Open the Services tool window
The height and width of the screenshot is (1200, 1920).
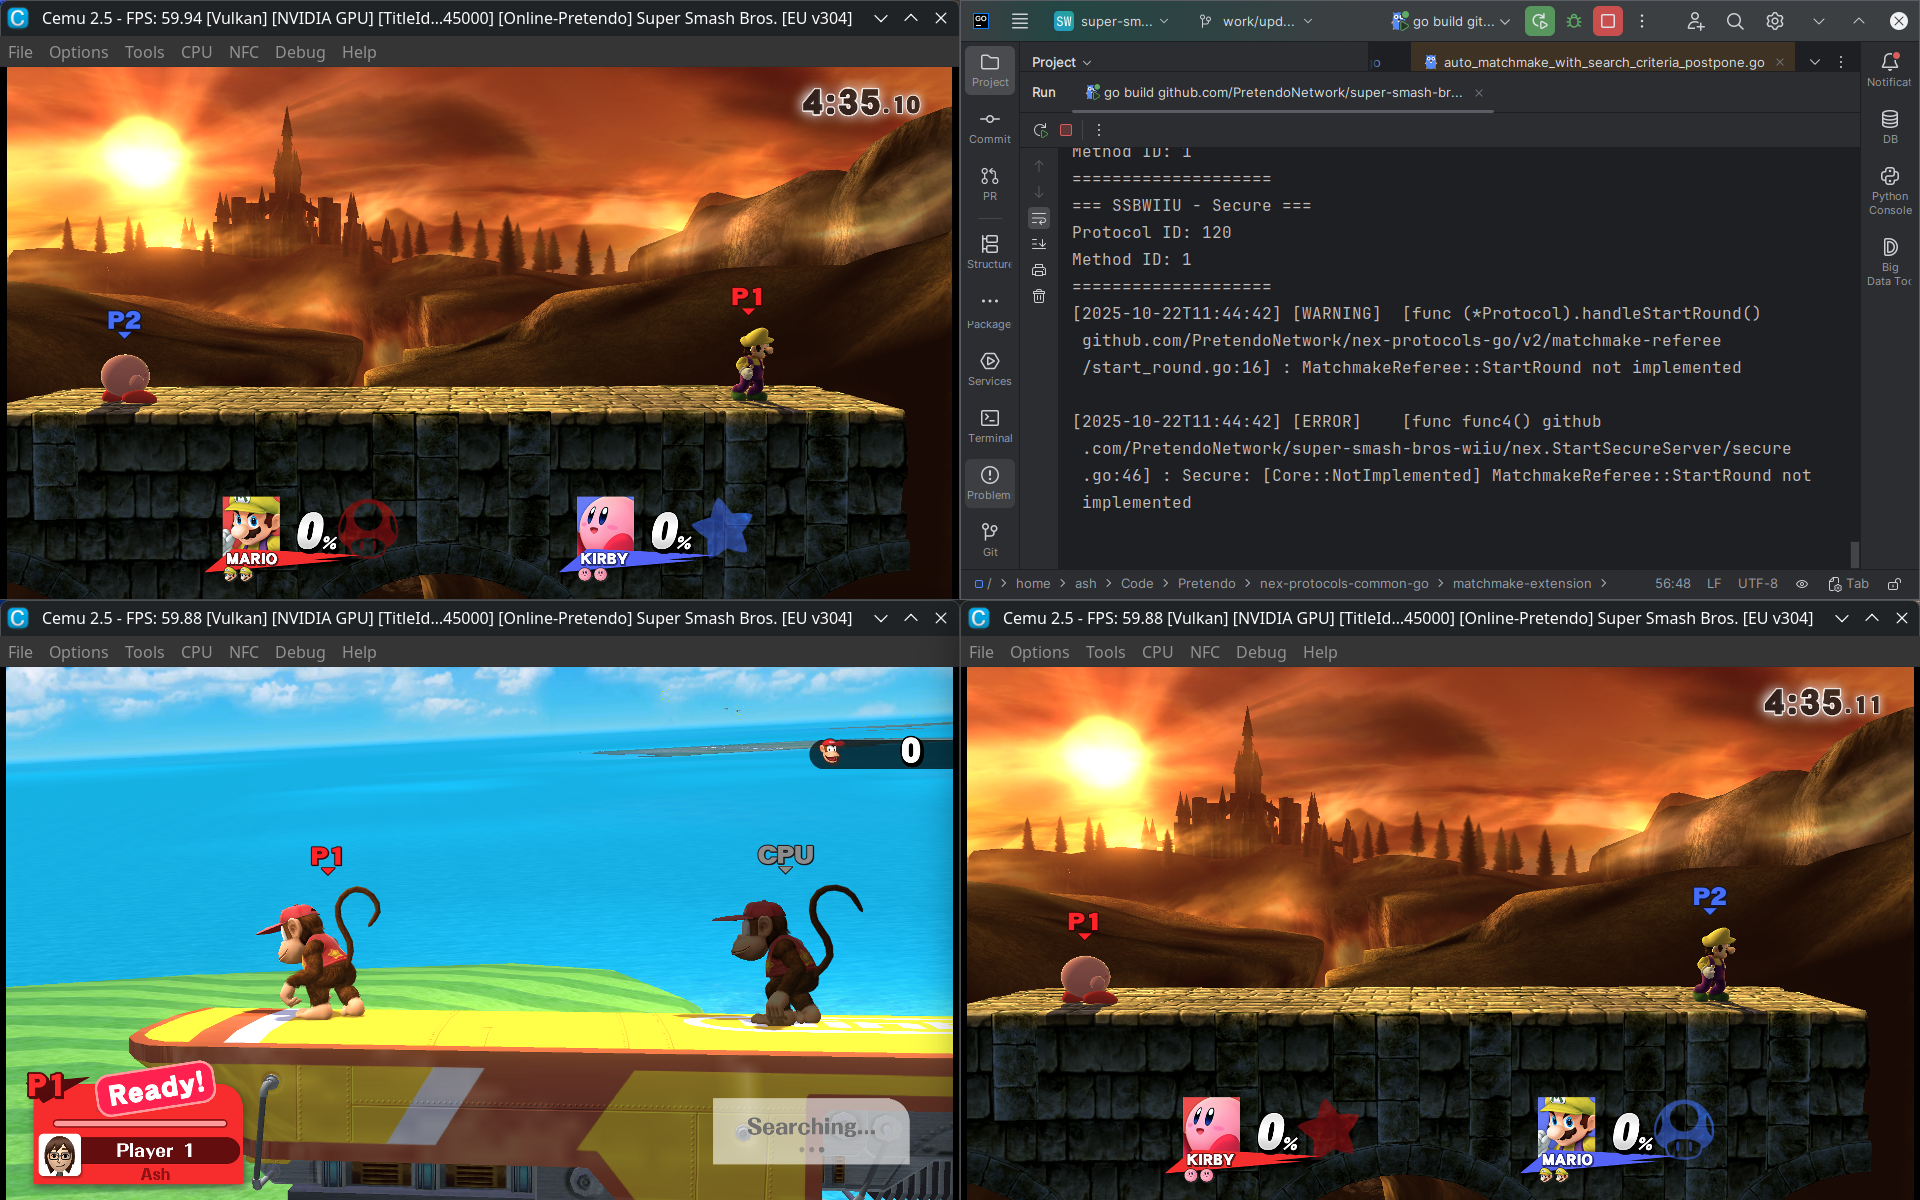click(990, 369)
